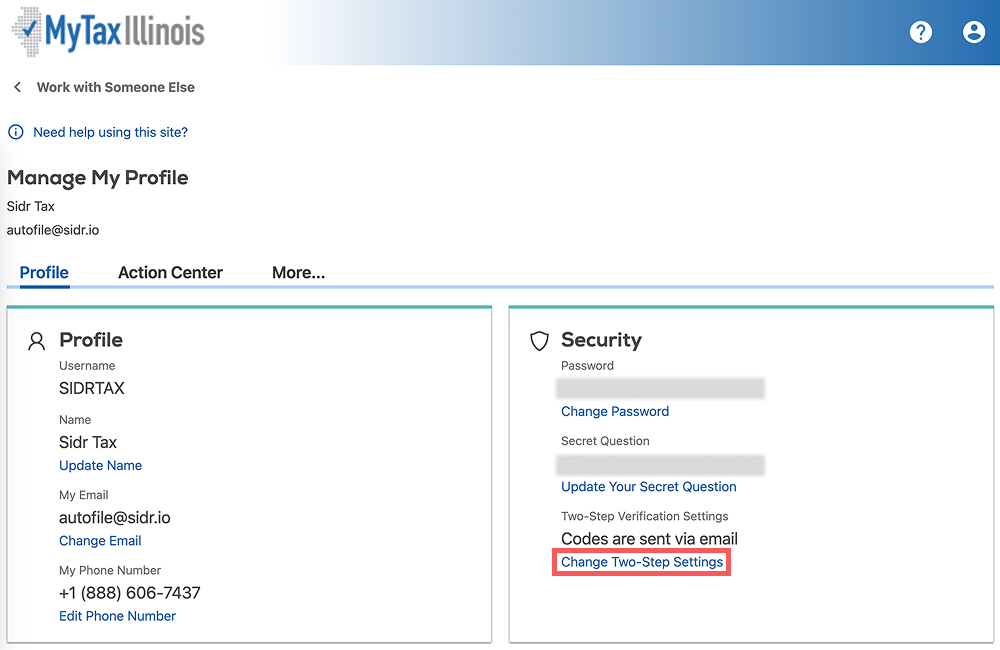1000x650 pixels.
Task: Switch to the Action Center tab
Action: tap(170, 272)
